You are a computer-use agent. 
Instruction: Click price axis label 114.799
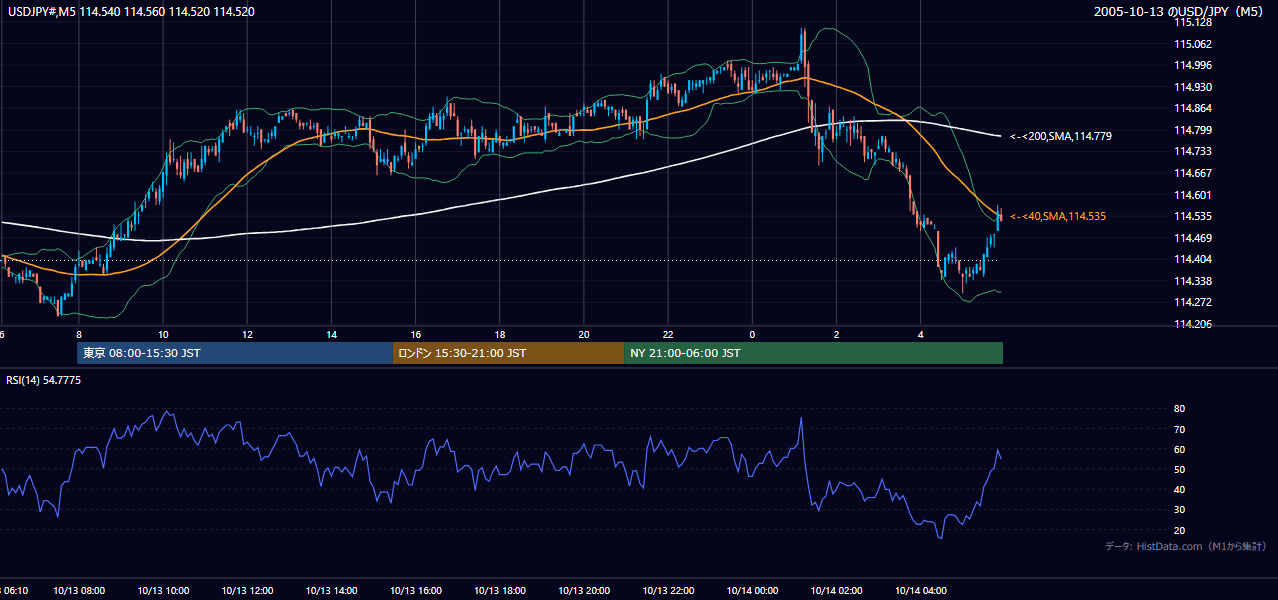tap(1192, 130)
